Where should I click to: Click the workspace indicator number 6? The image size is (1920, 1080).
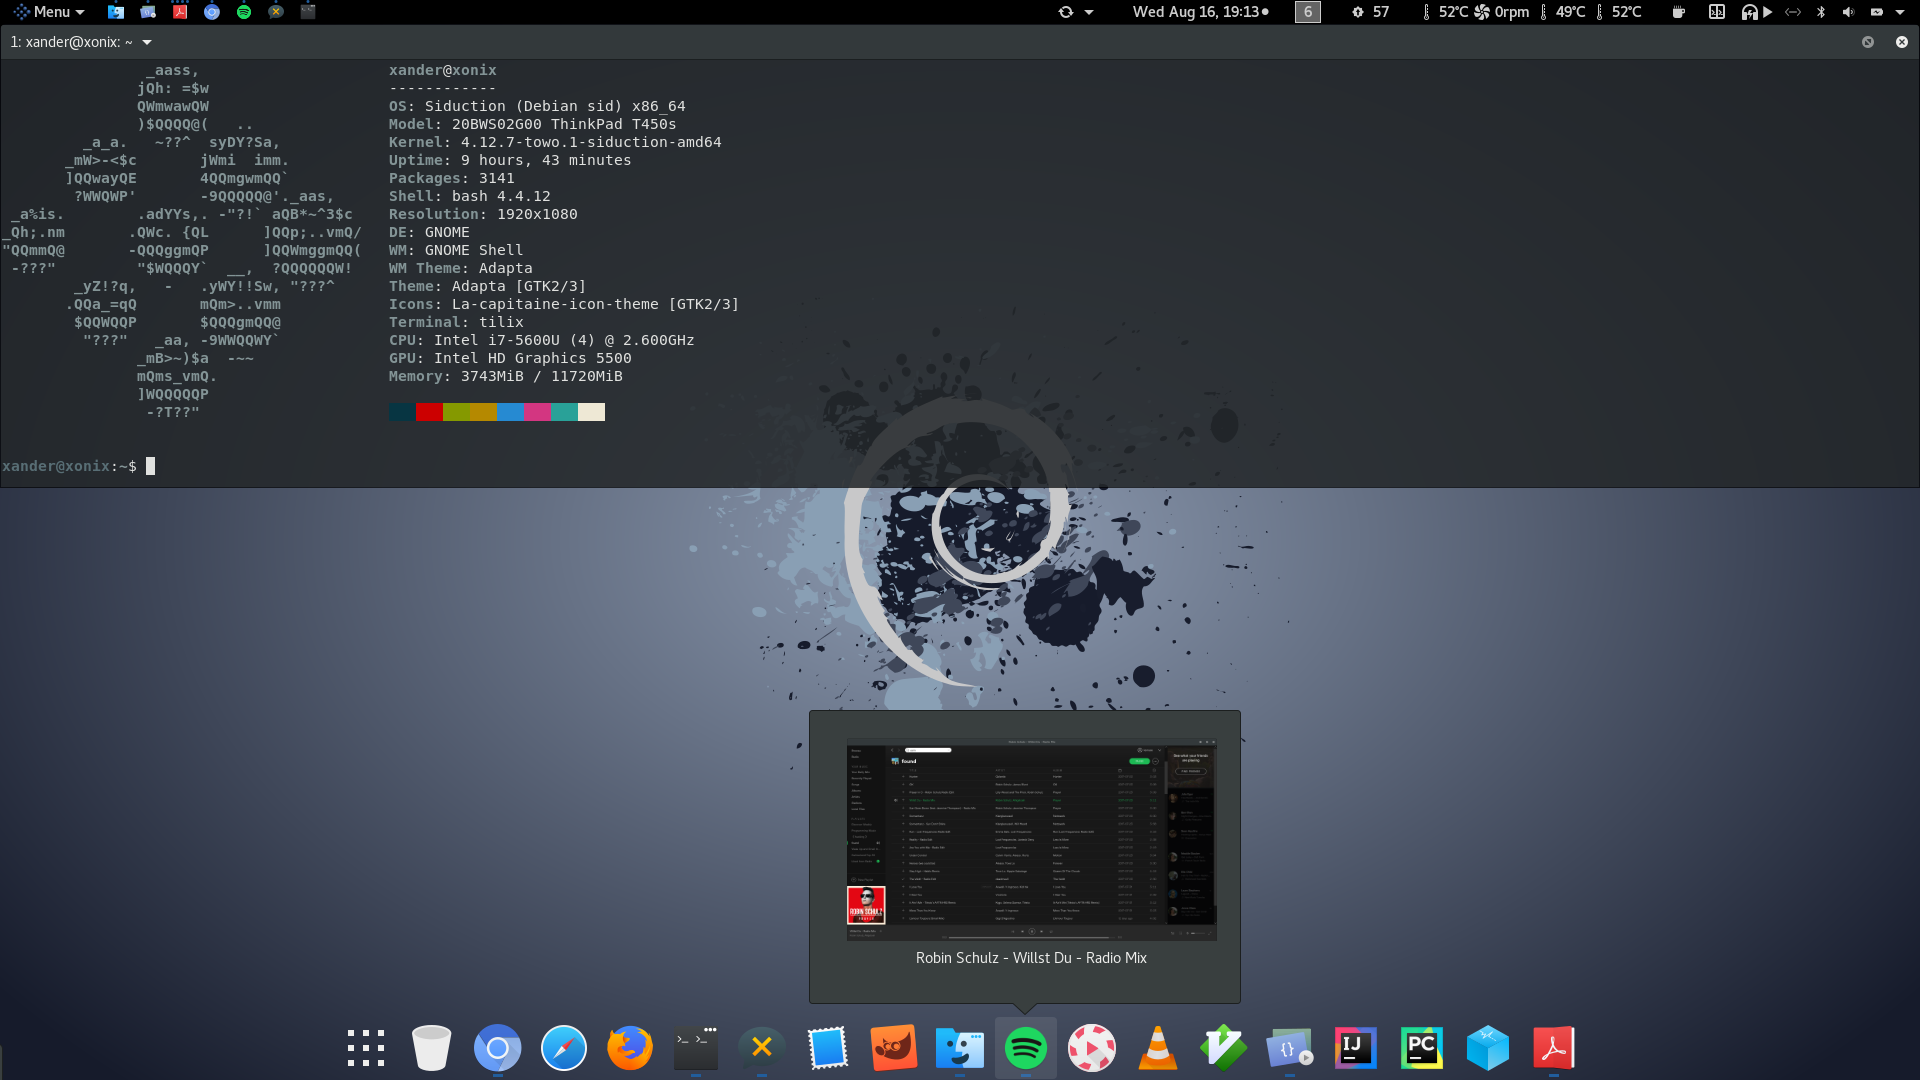pyautogui.click(x=1307, y=12)
